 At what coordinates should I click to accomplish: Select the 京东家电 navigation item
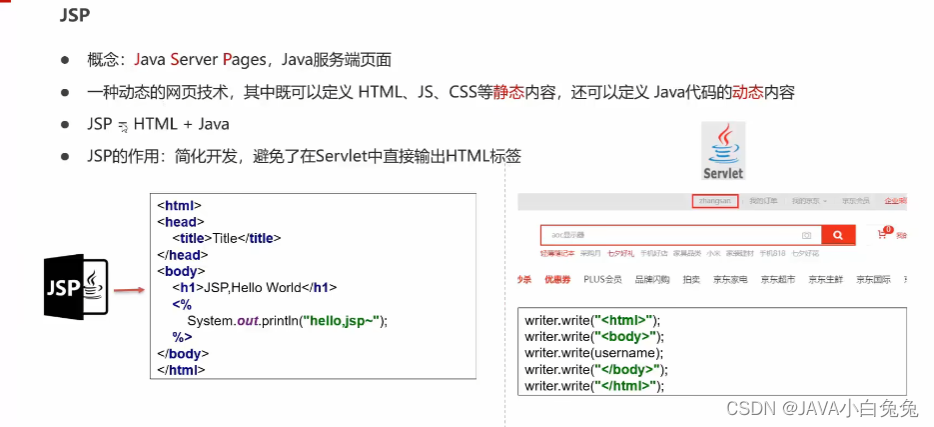point(730,279)
